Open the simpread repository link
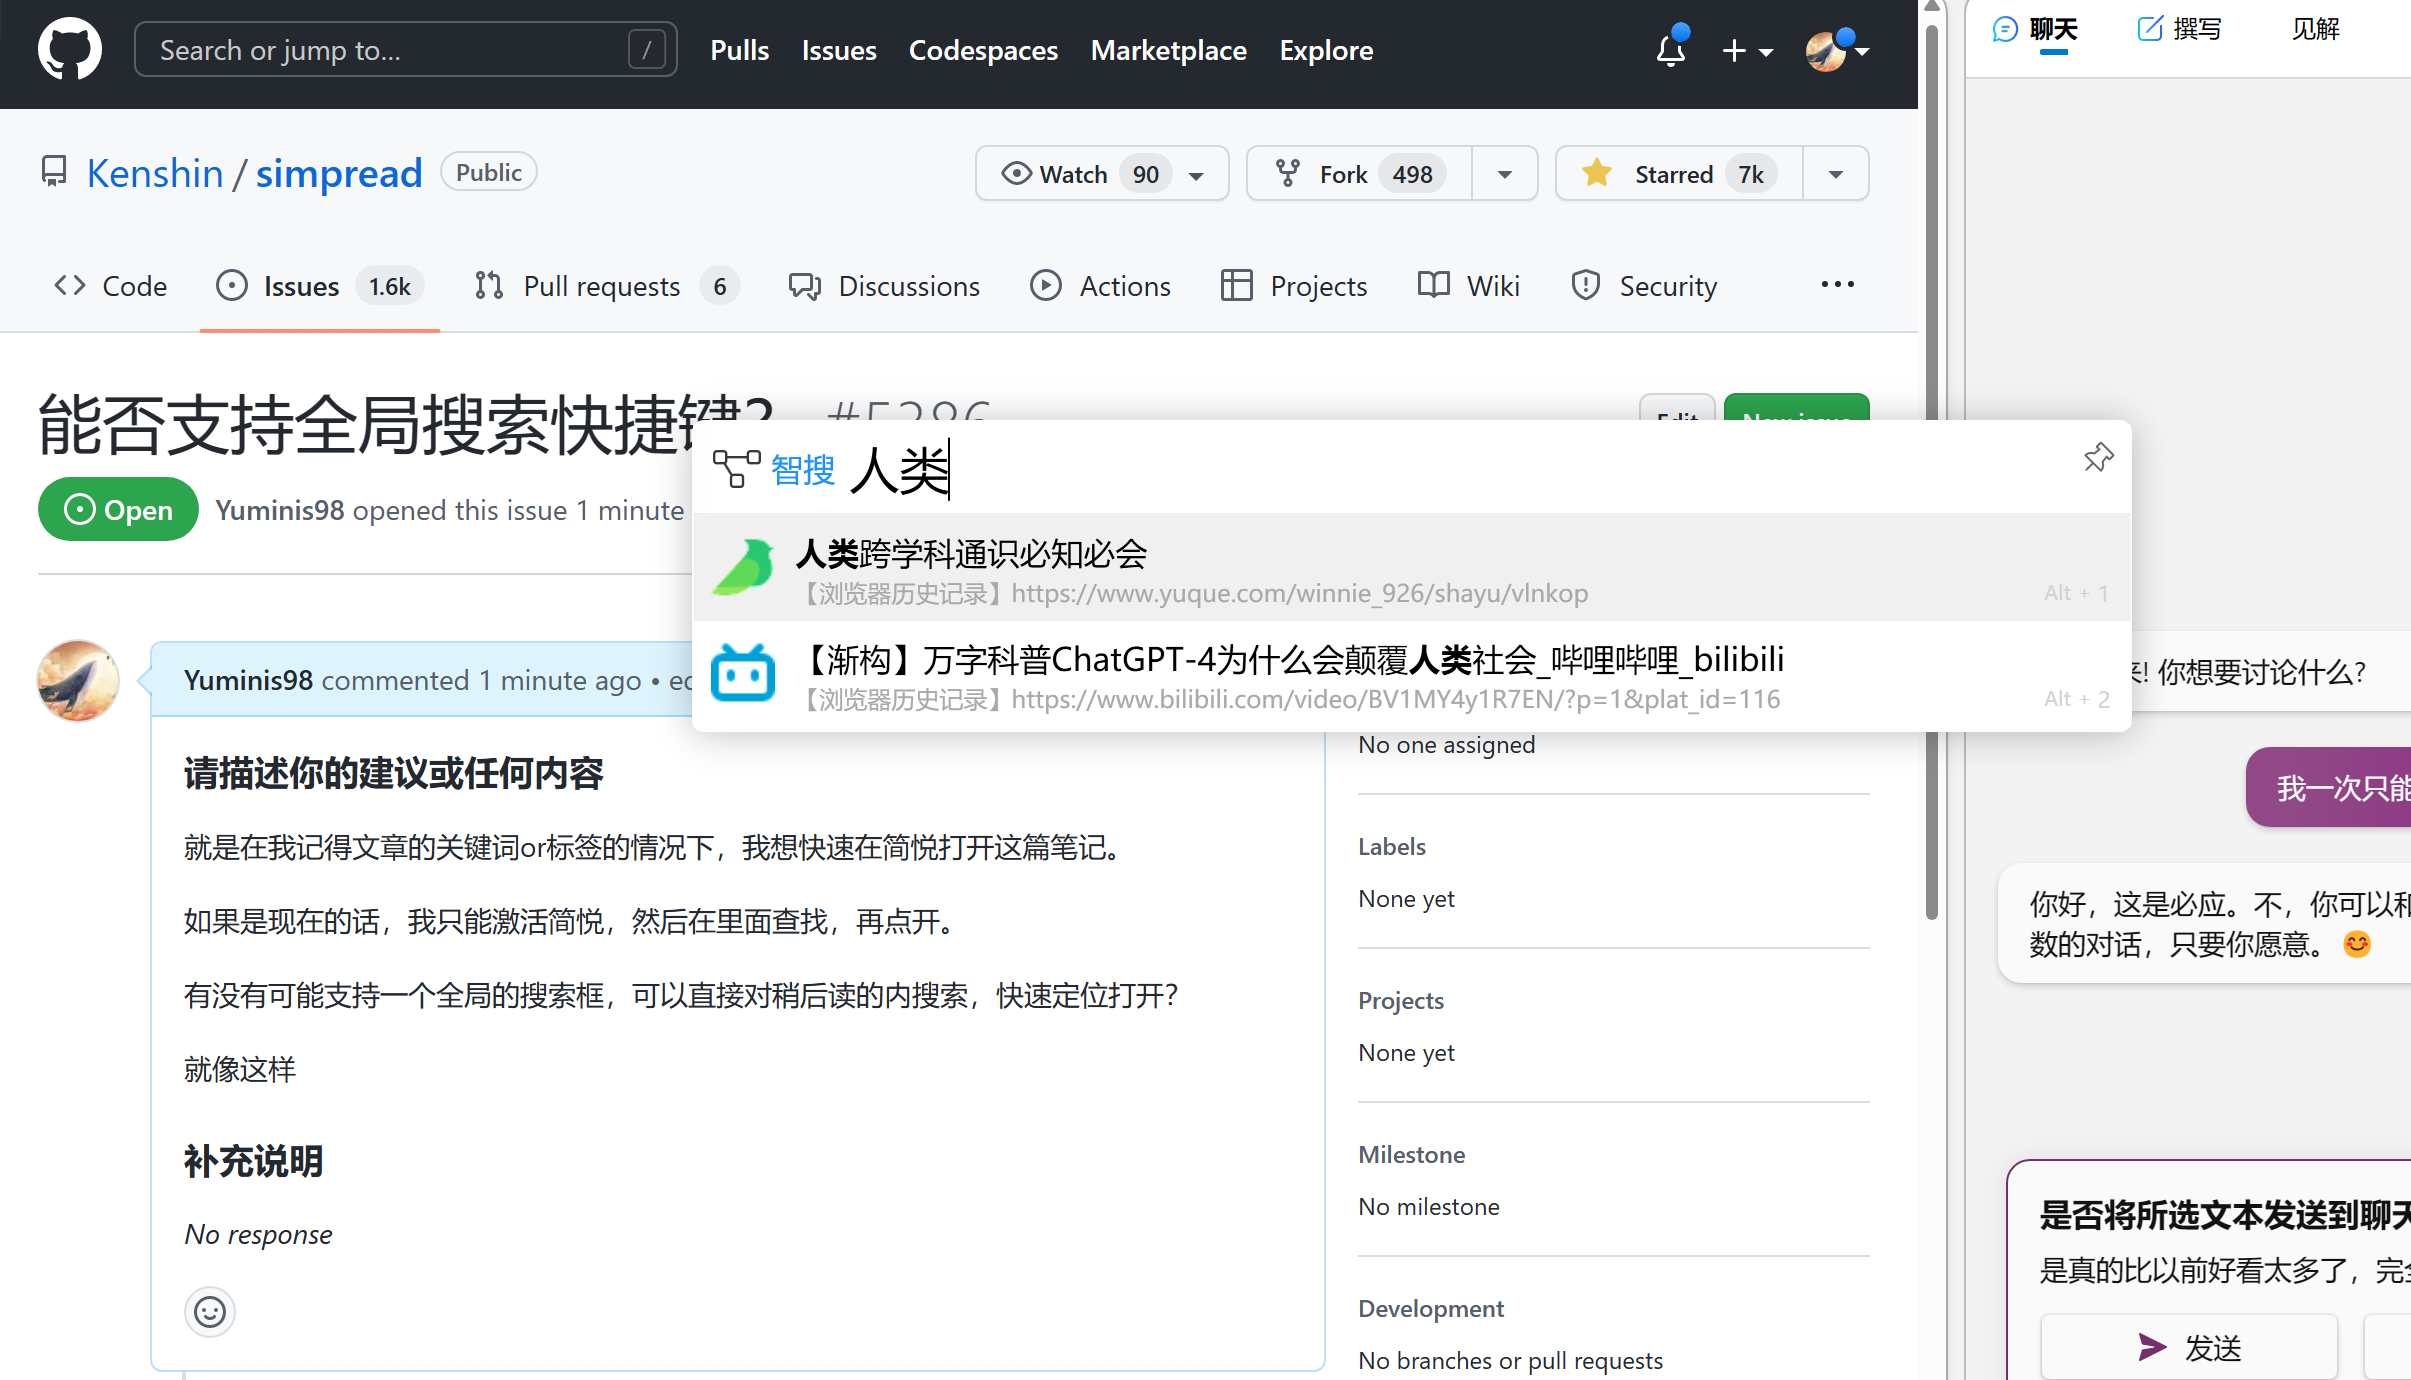The height and width of the screenshot is (1380, 2411). pos(338,172)
